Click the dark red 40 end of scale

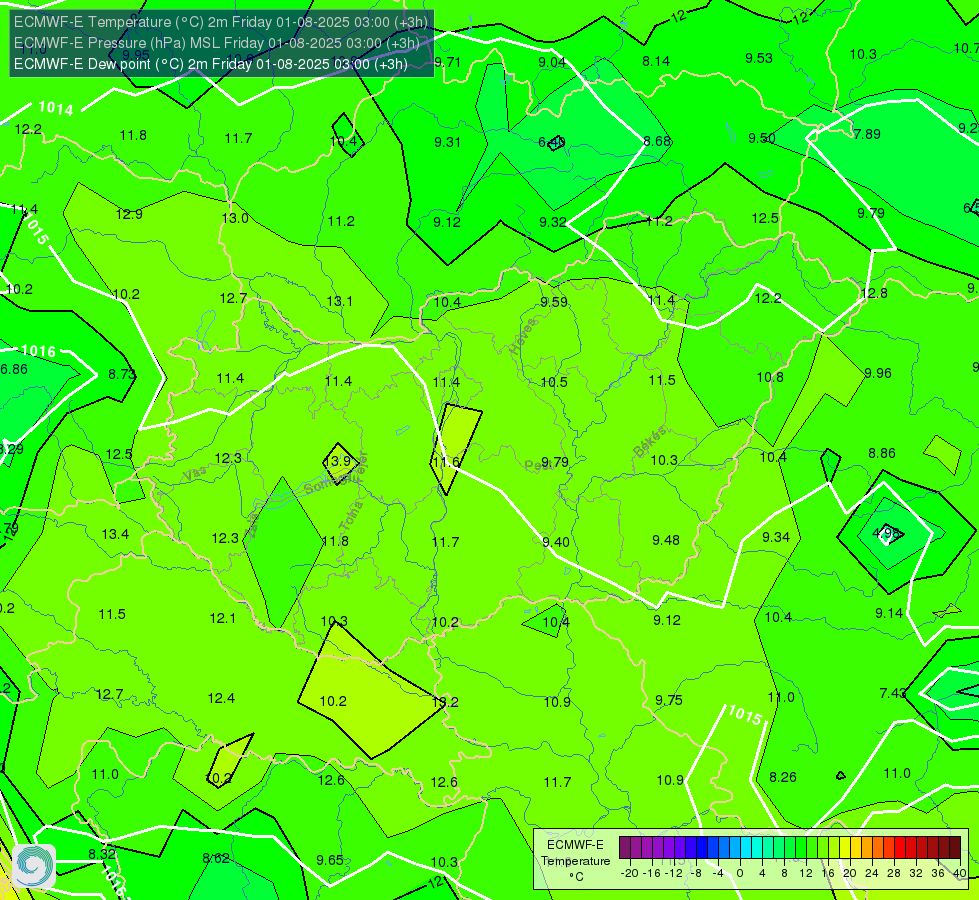click(x=955, y=848)
